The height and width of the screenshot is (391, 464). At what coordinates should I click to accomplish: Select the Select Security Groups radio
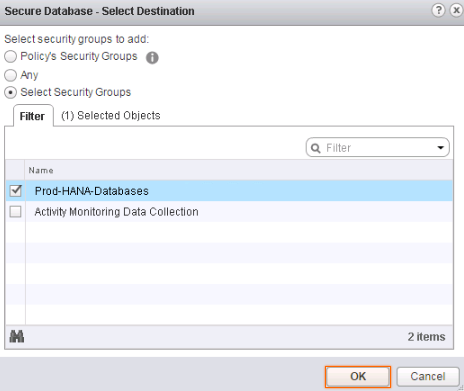tap(10, 92)
